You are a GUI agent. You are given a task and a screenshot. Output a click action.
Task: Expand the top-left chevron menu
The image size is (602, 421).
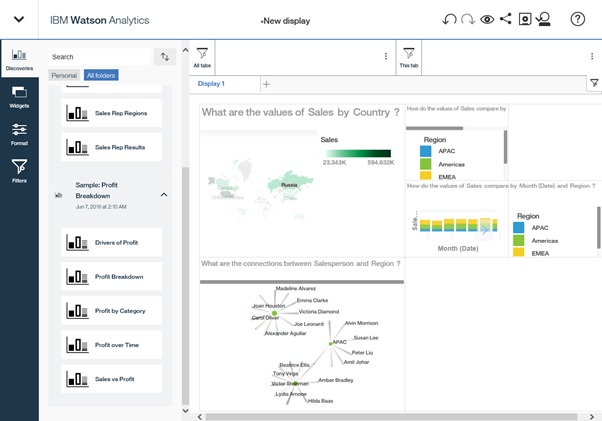coord(19,20)
